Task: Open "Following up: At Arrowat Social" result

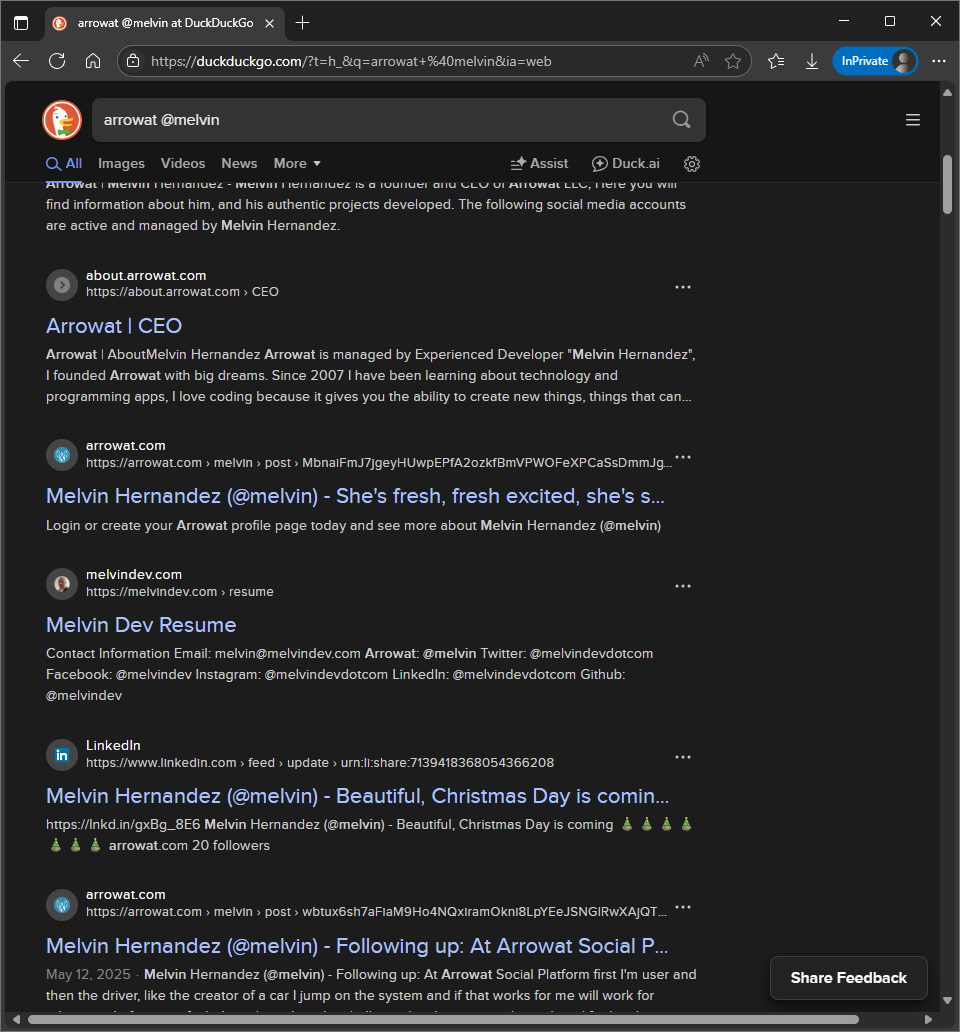Action: pos(357,946)
